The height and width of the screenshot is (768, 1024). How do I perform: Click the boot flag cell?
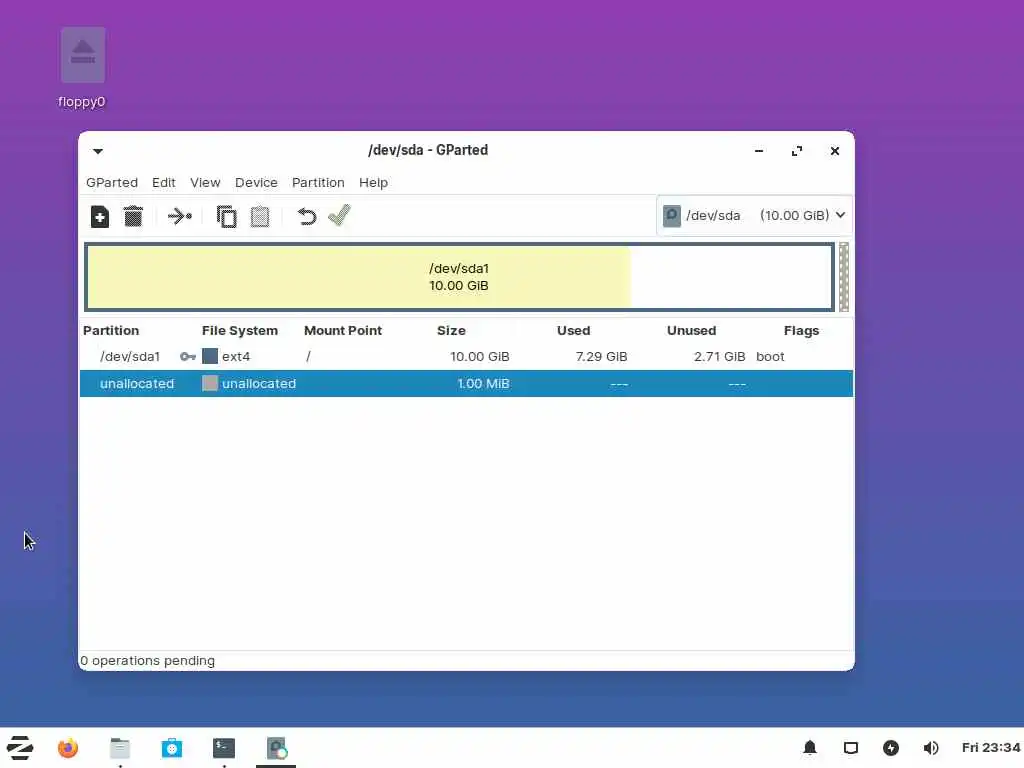coord(770,357)
